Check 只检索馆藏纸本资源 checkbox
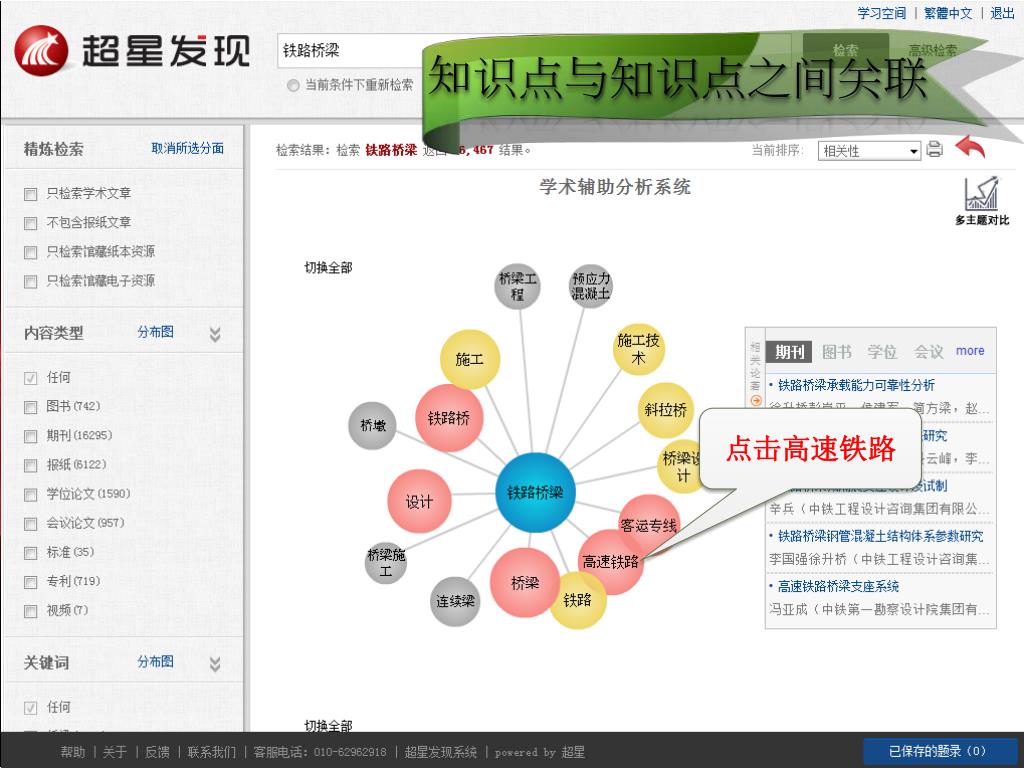Viewport: 1024px width, 768px height. pos(30,252)
